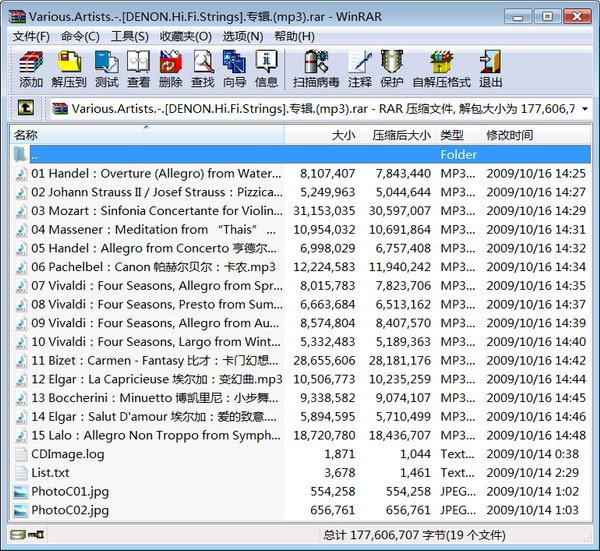
Task: Click the disk drive icon in status bar
Action: [x=18, y=535]
